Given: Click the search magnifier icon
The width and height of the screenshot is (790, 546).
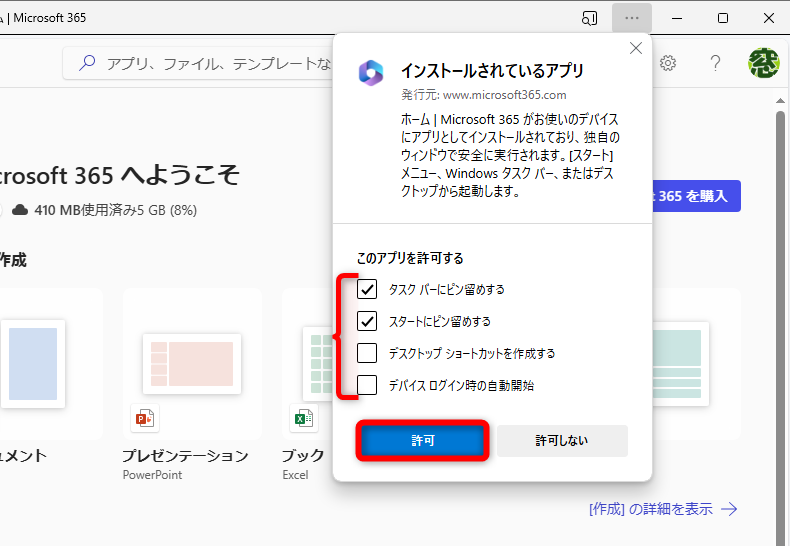Looking at the screenshot, I should coord(87,63).
